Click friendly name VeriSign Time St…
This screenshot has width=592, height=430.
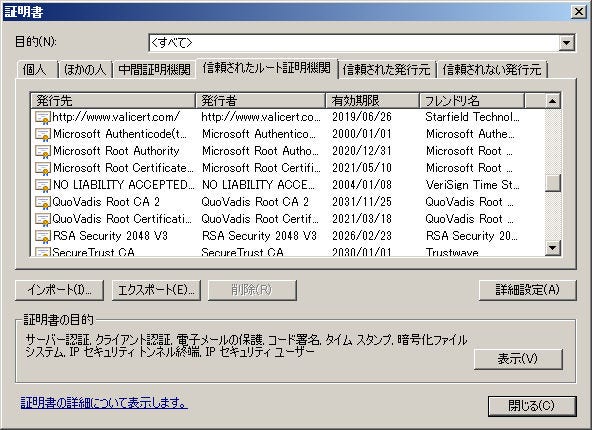click(473, 185)
